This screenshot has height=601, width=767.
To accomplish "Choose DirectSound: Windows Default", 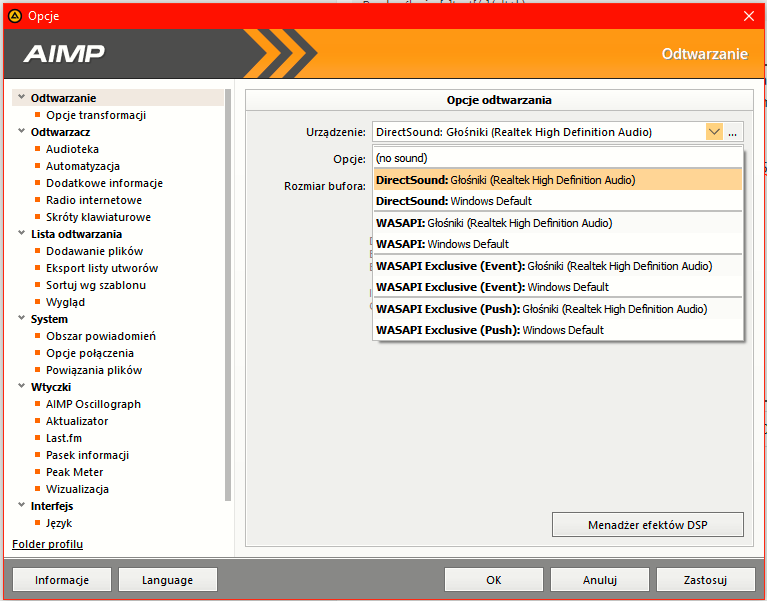I will (558, 201).
